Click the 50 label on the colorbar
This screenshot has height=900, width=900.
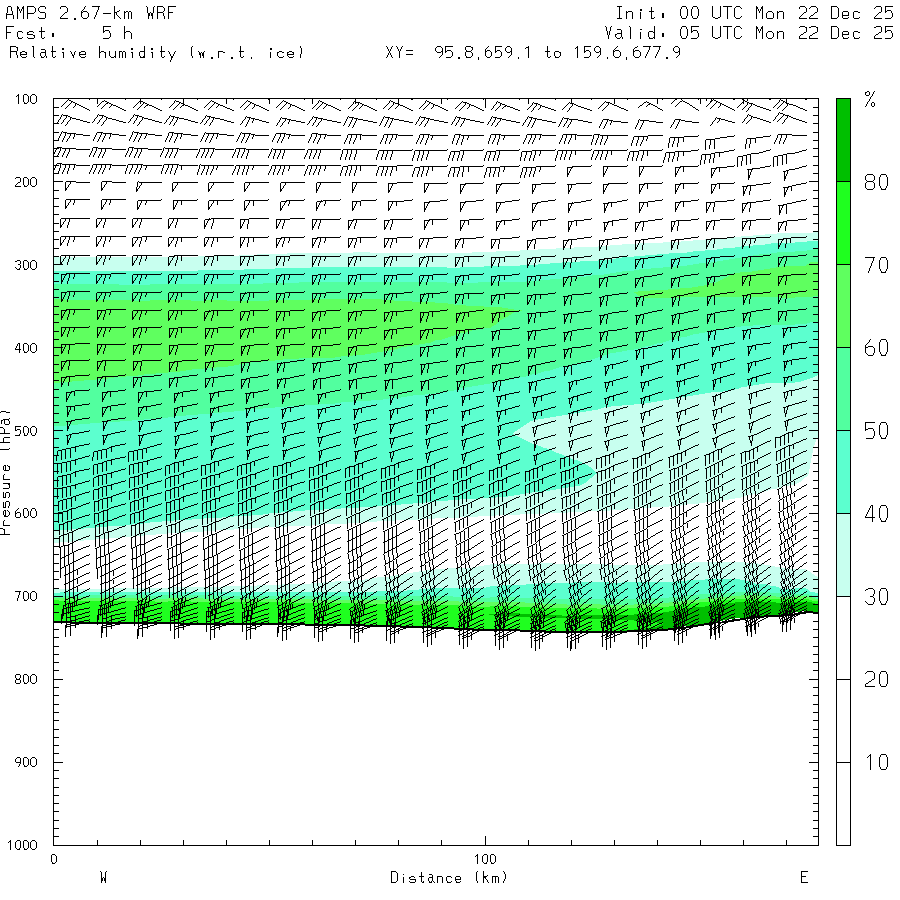click(876, 431)
